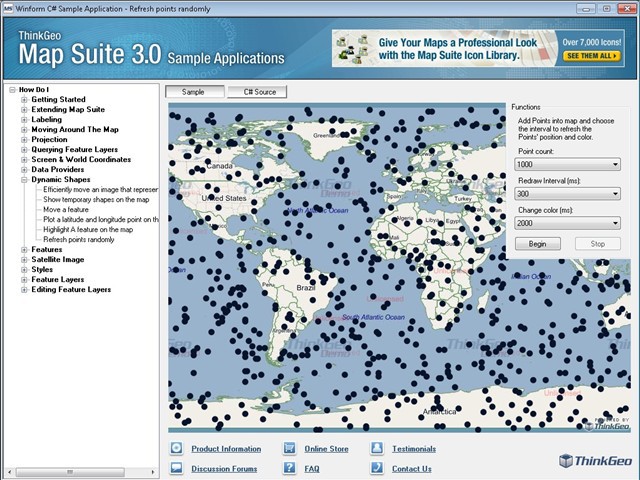The image size is (640, 480).
Task: Select 'Highlight A feature on the map'
Action: coord(88,229)
